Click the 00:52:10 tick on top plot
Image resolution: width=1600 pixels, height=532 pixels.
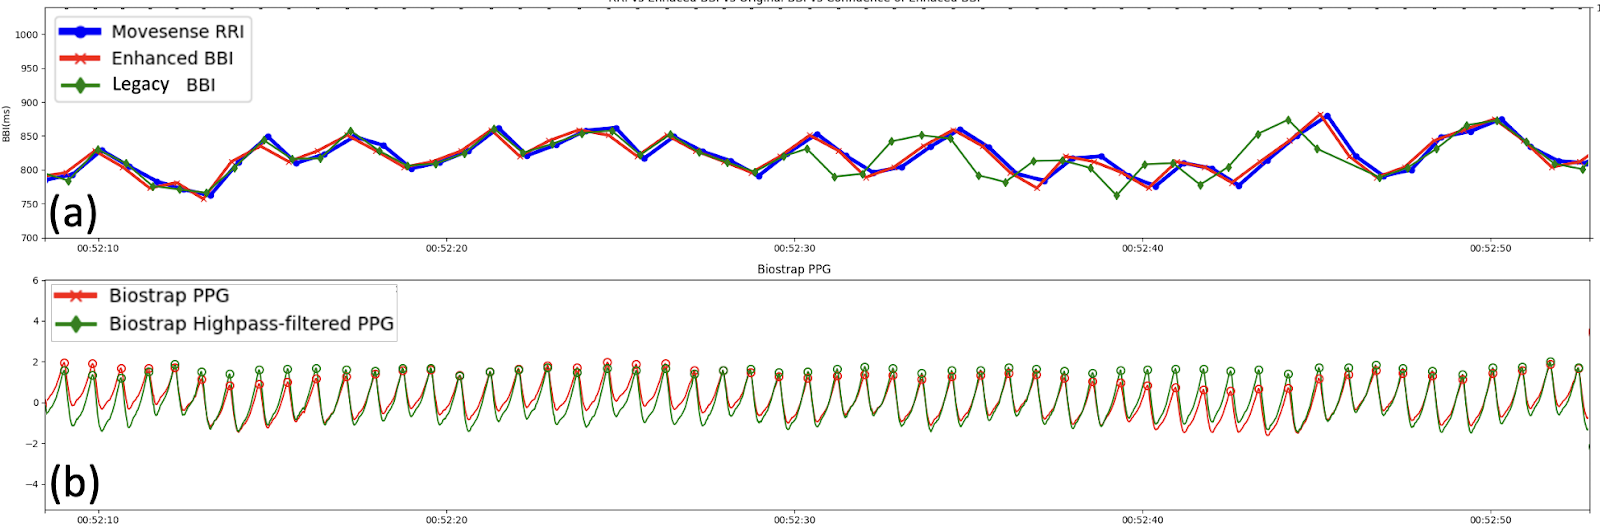tap(98, 248)
